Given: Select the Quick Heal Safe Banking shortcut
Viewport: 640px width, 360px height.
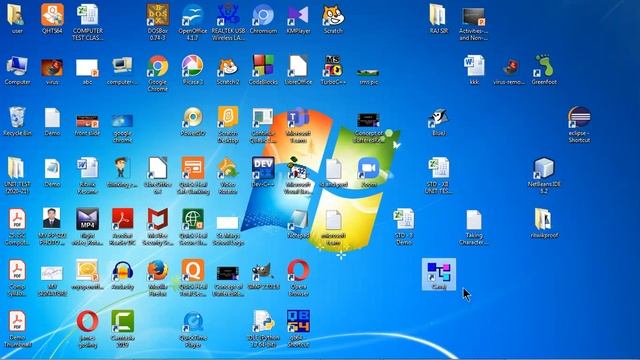Looking at the screenshot, I should pyautogui.click(x=193, y=169).
